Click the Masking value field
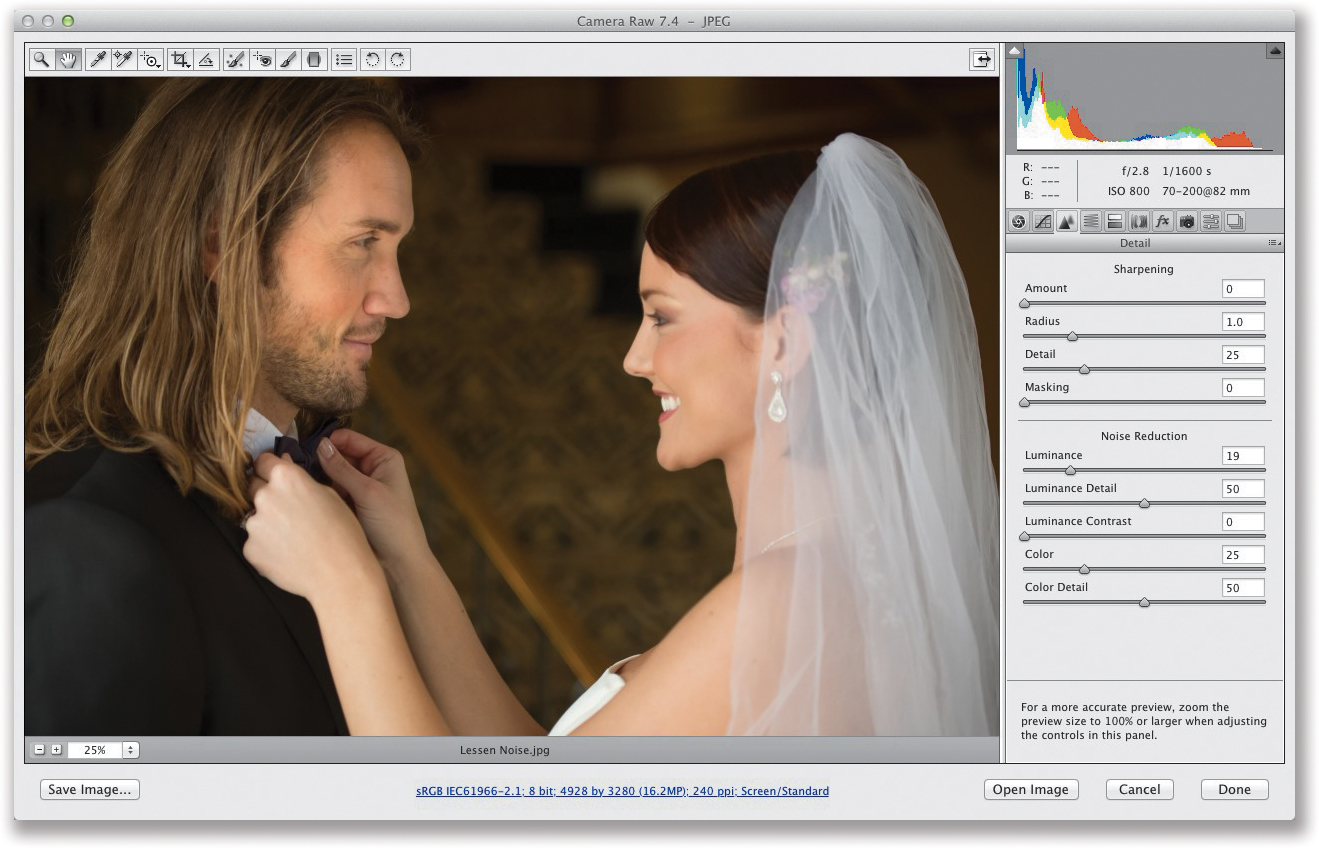 click(x=1243, y=388)
